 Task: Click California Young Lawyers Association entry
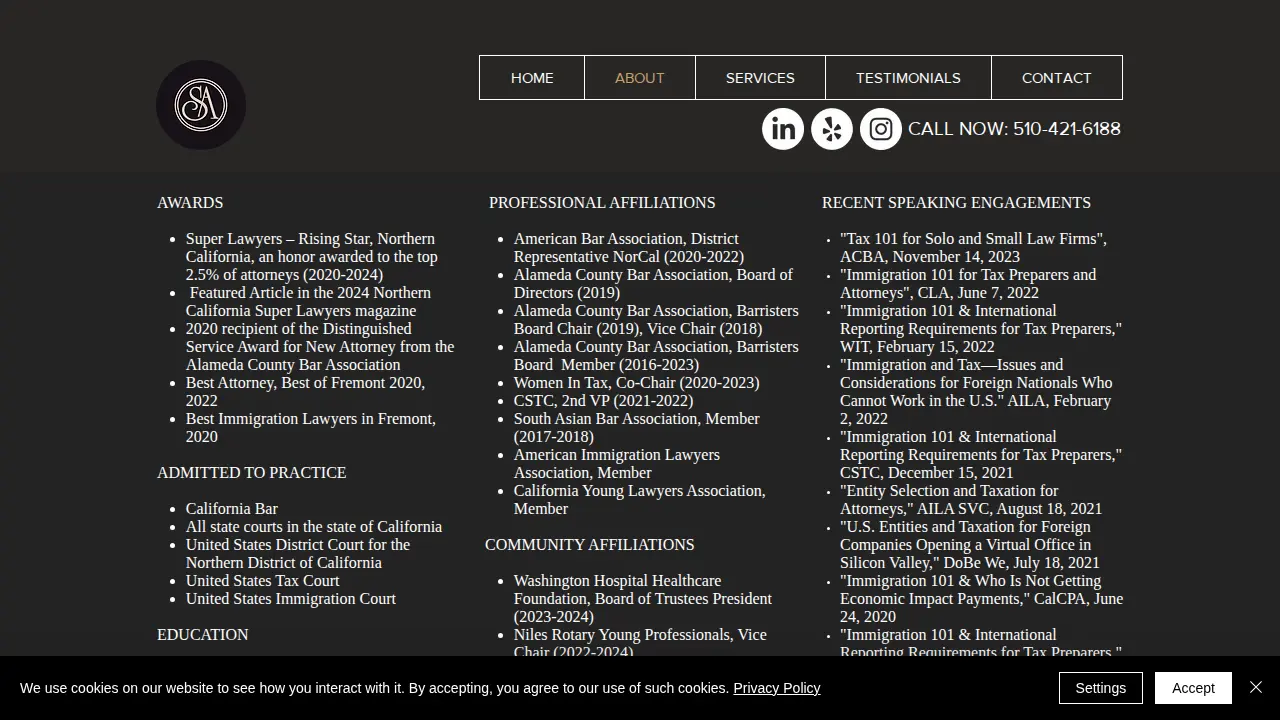tap(640, 500)
